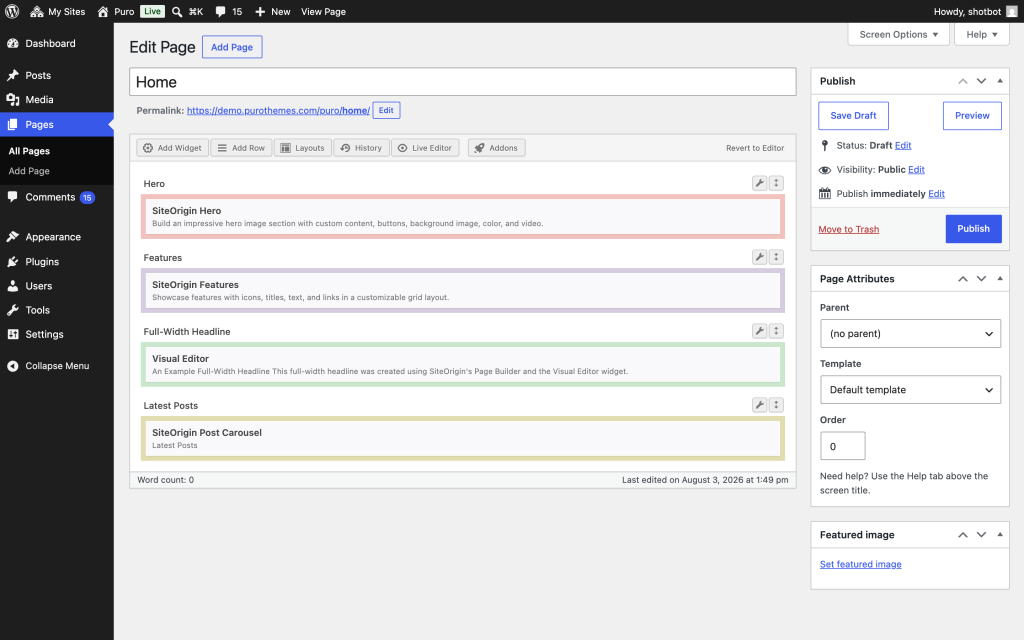
Task: Select Pages in sidebar menu
Action: 57,124
